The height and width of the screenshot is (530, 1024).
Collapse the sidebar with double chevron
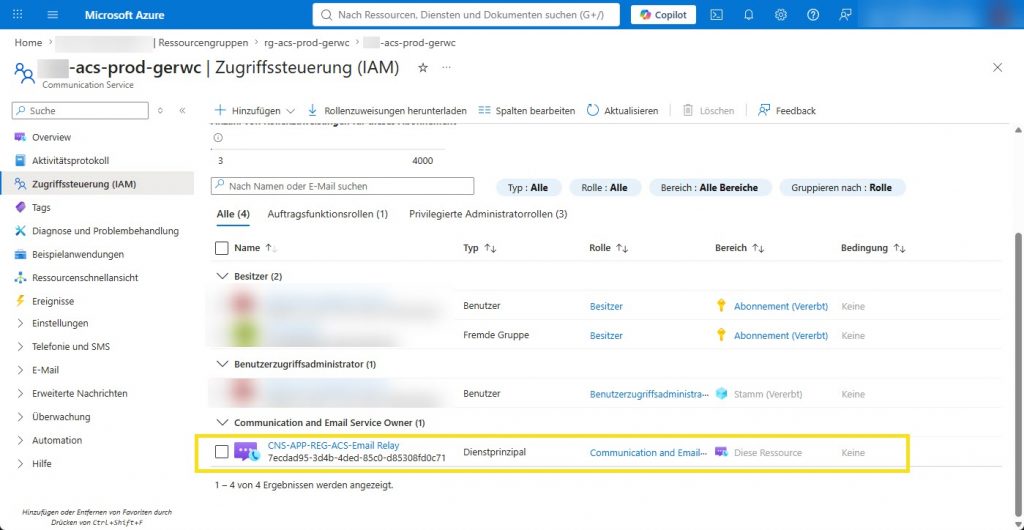point(182,111)
